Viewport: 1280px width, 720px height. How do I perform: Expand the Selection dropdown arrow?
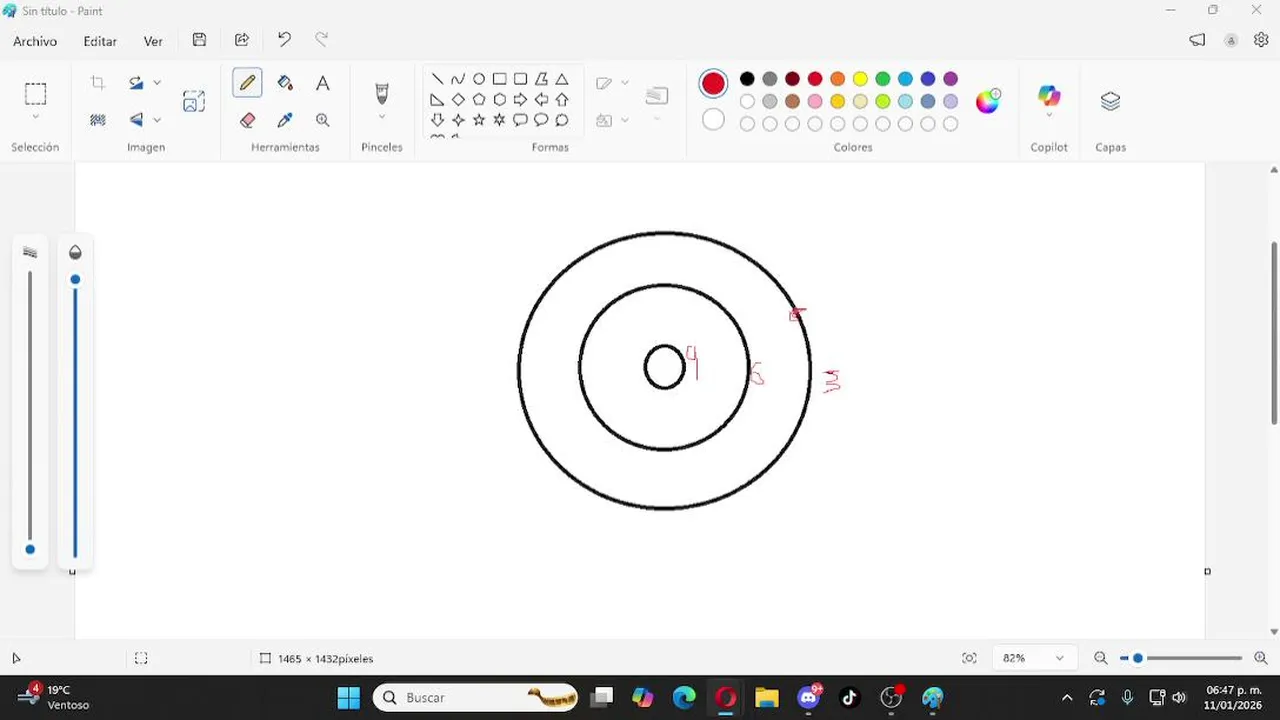point(35,117)
